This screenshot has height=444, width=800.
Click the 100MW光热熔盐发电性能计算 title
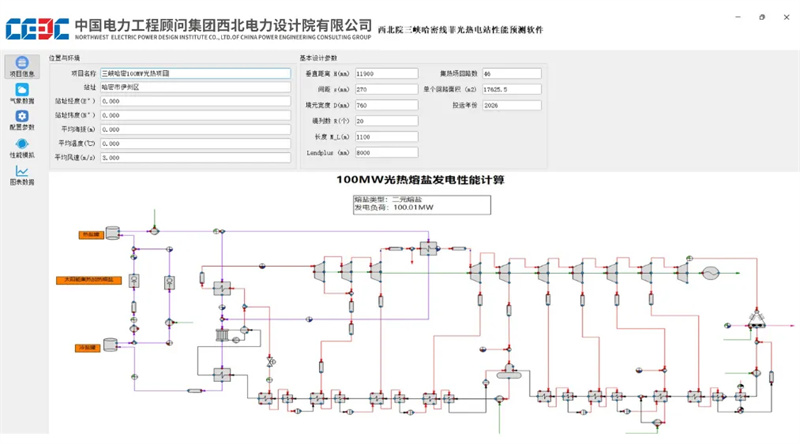pyautogui.click(x=420, y=180)
